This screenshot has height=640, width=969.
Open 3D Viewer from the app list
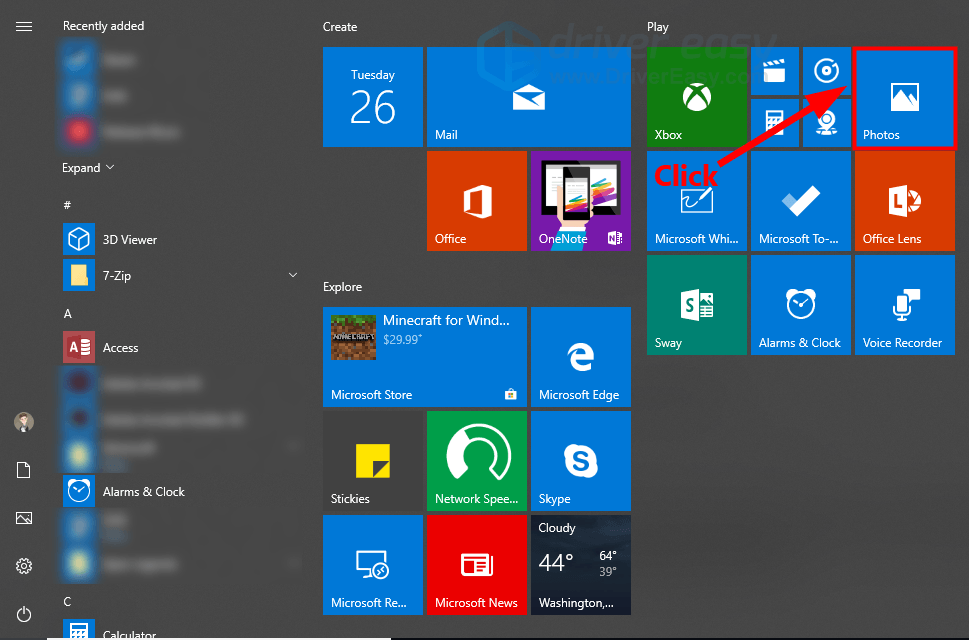pyautogui.click(x=179, y=239)
